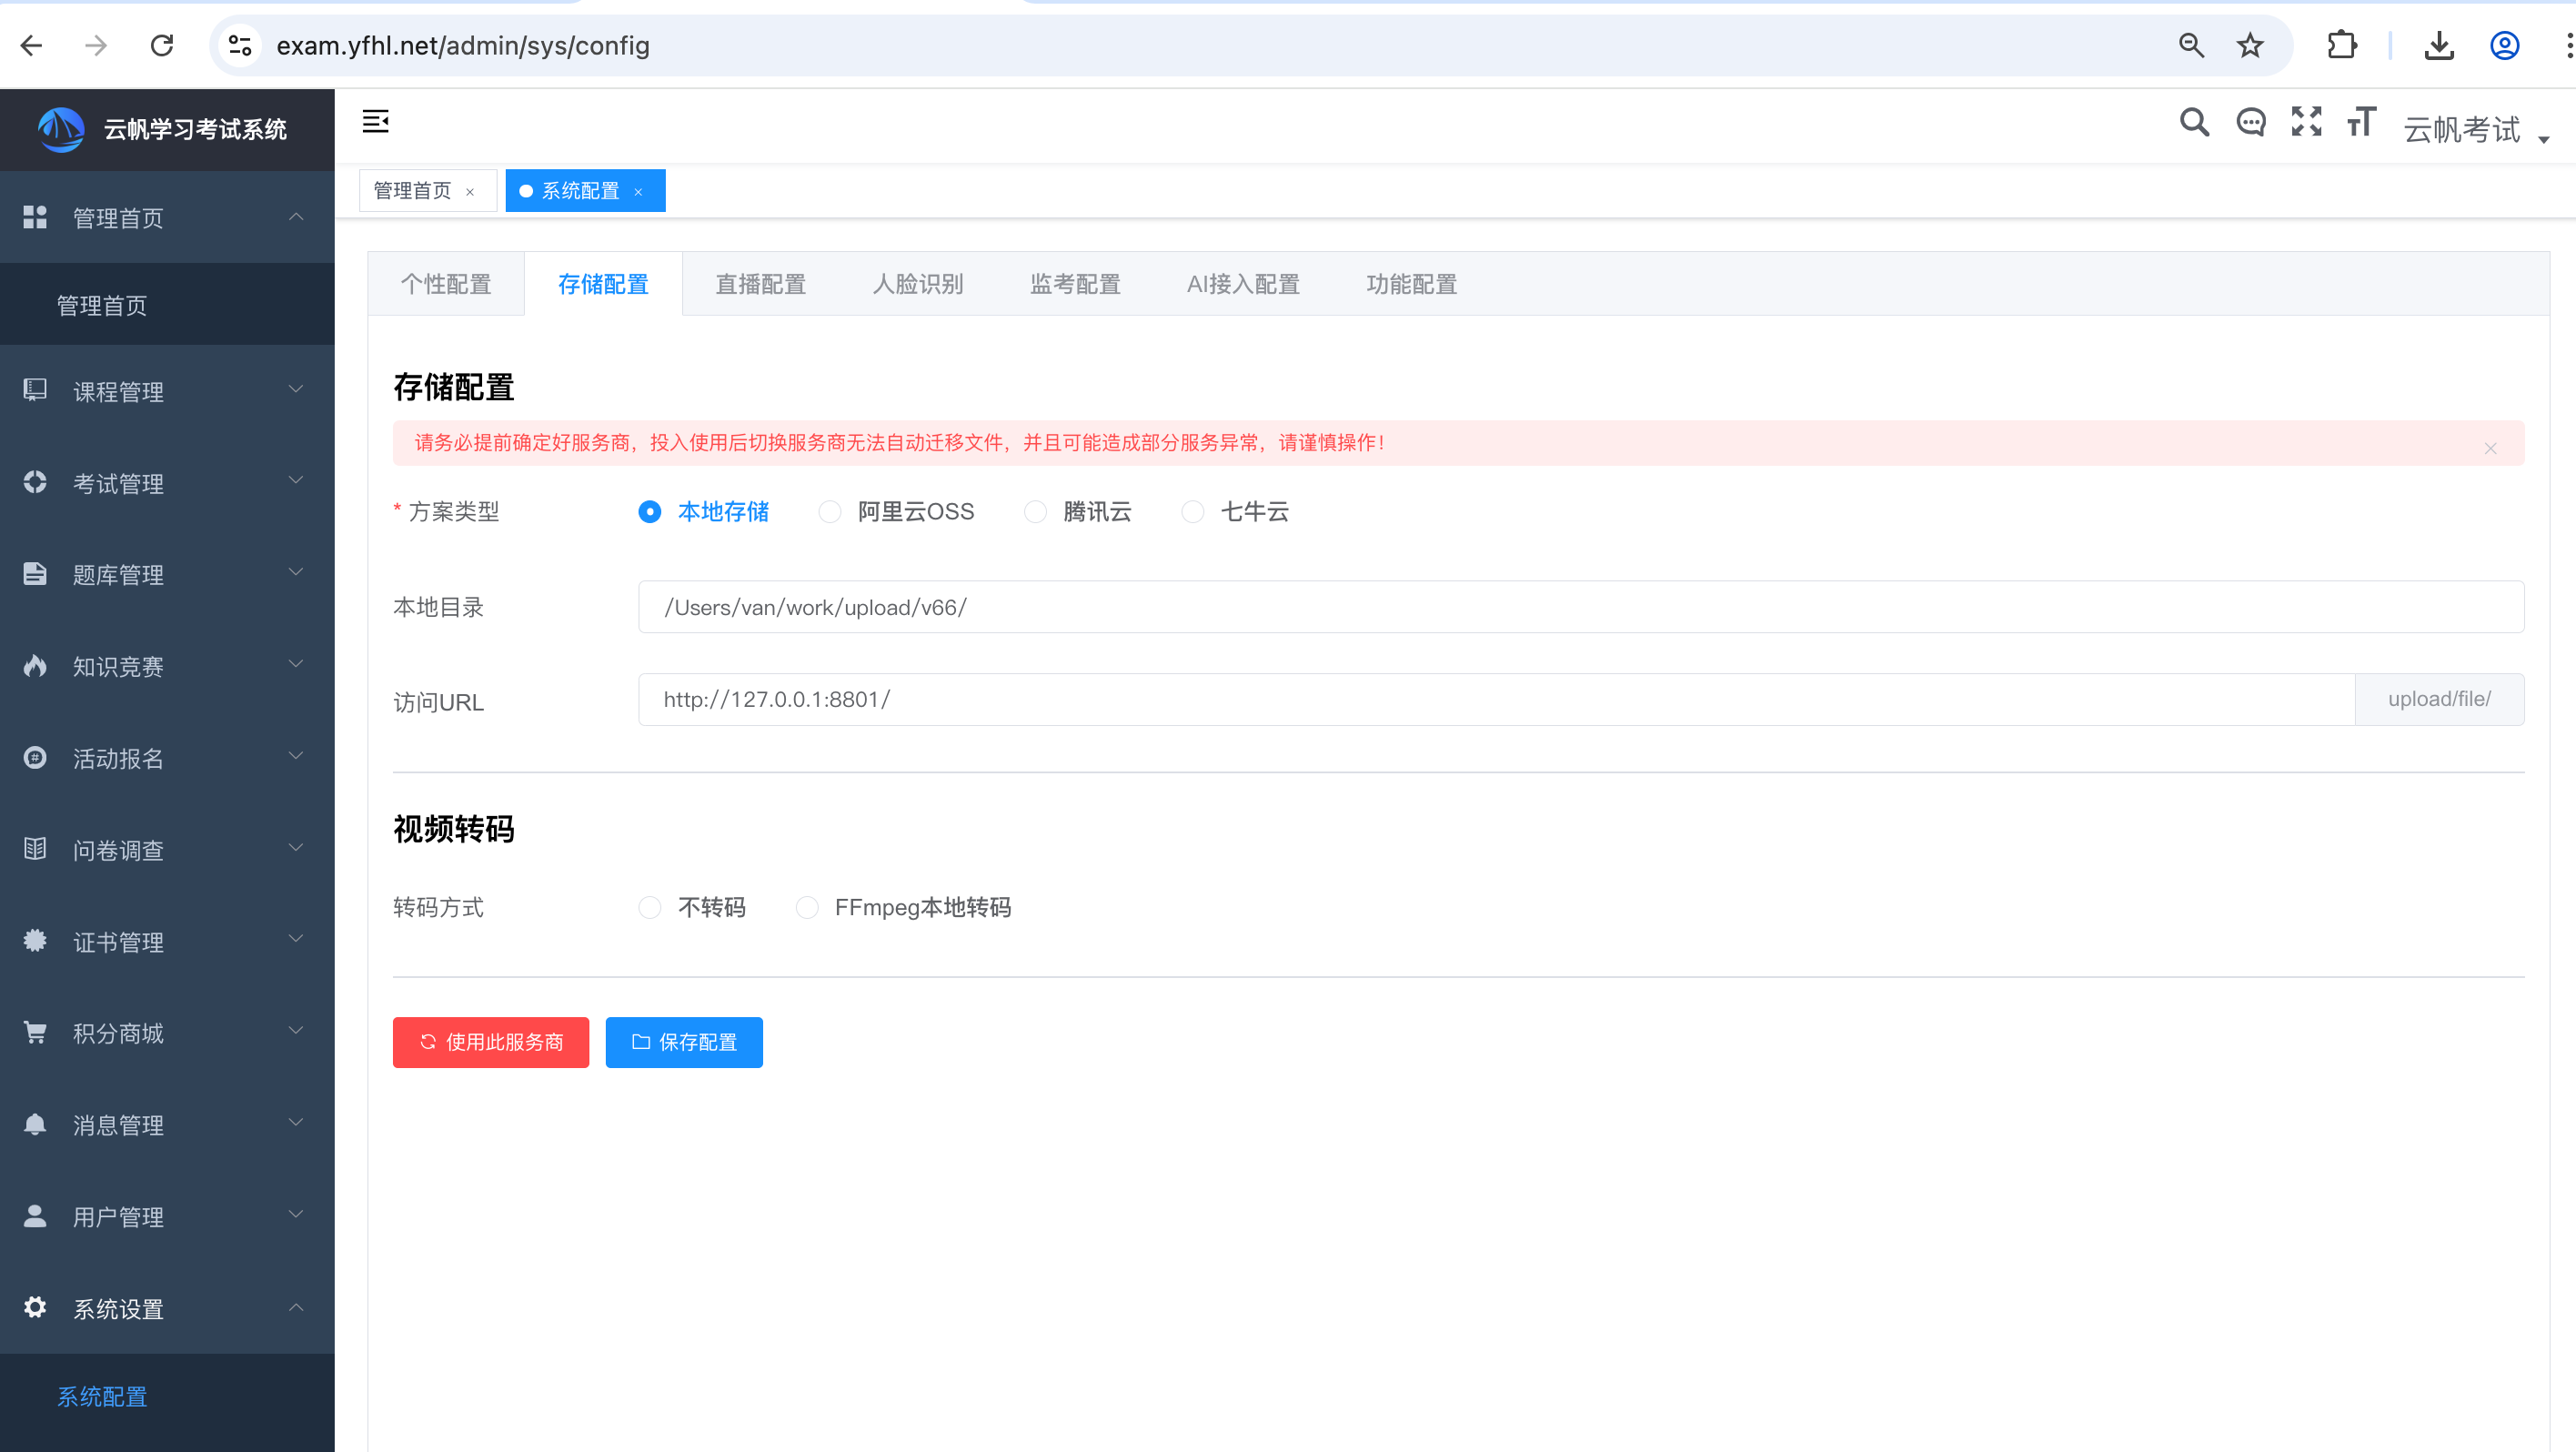
Task: Choose the FFmpeg本地转码 option
Action: 903,907
